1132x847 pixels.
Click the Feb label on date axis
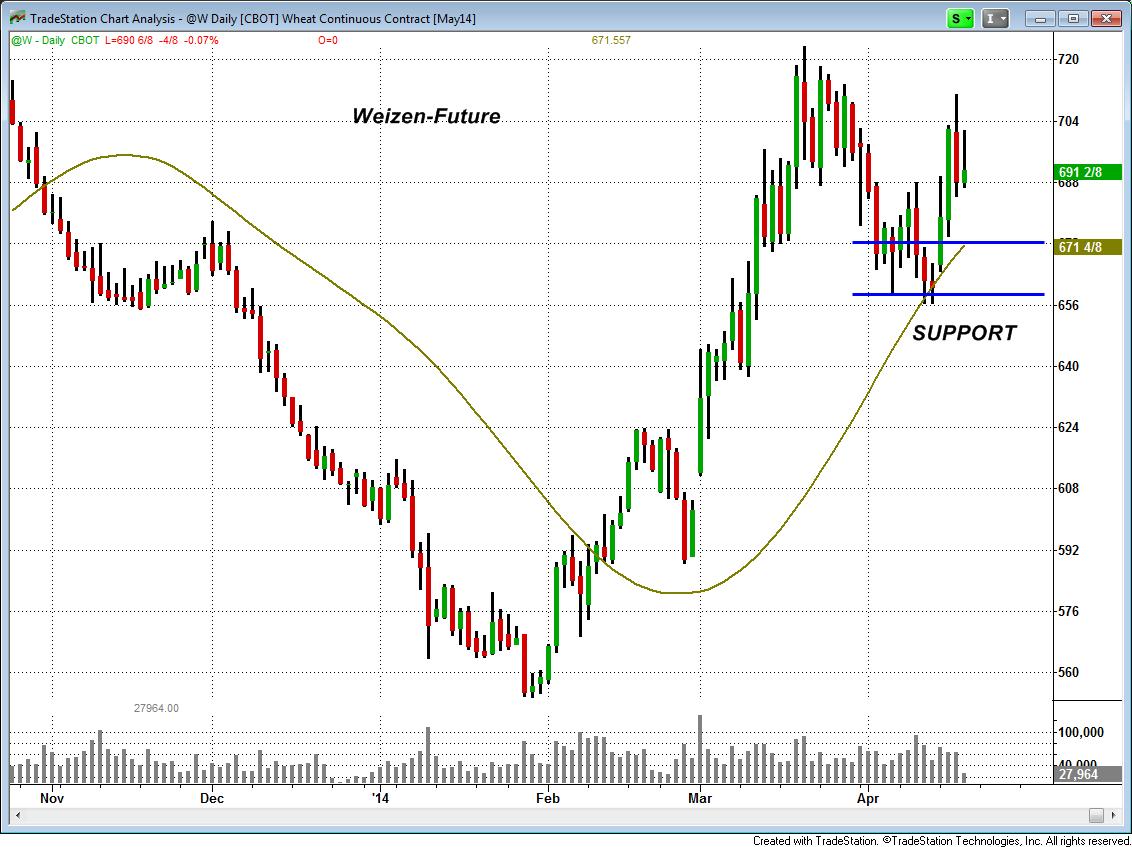click(546, 798)
